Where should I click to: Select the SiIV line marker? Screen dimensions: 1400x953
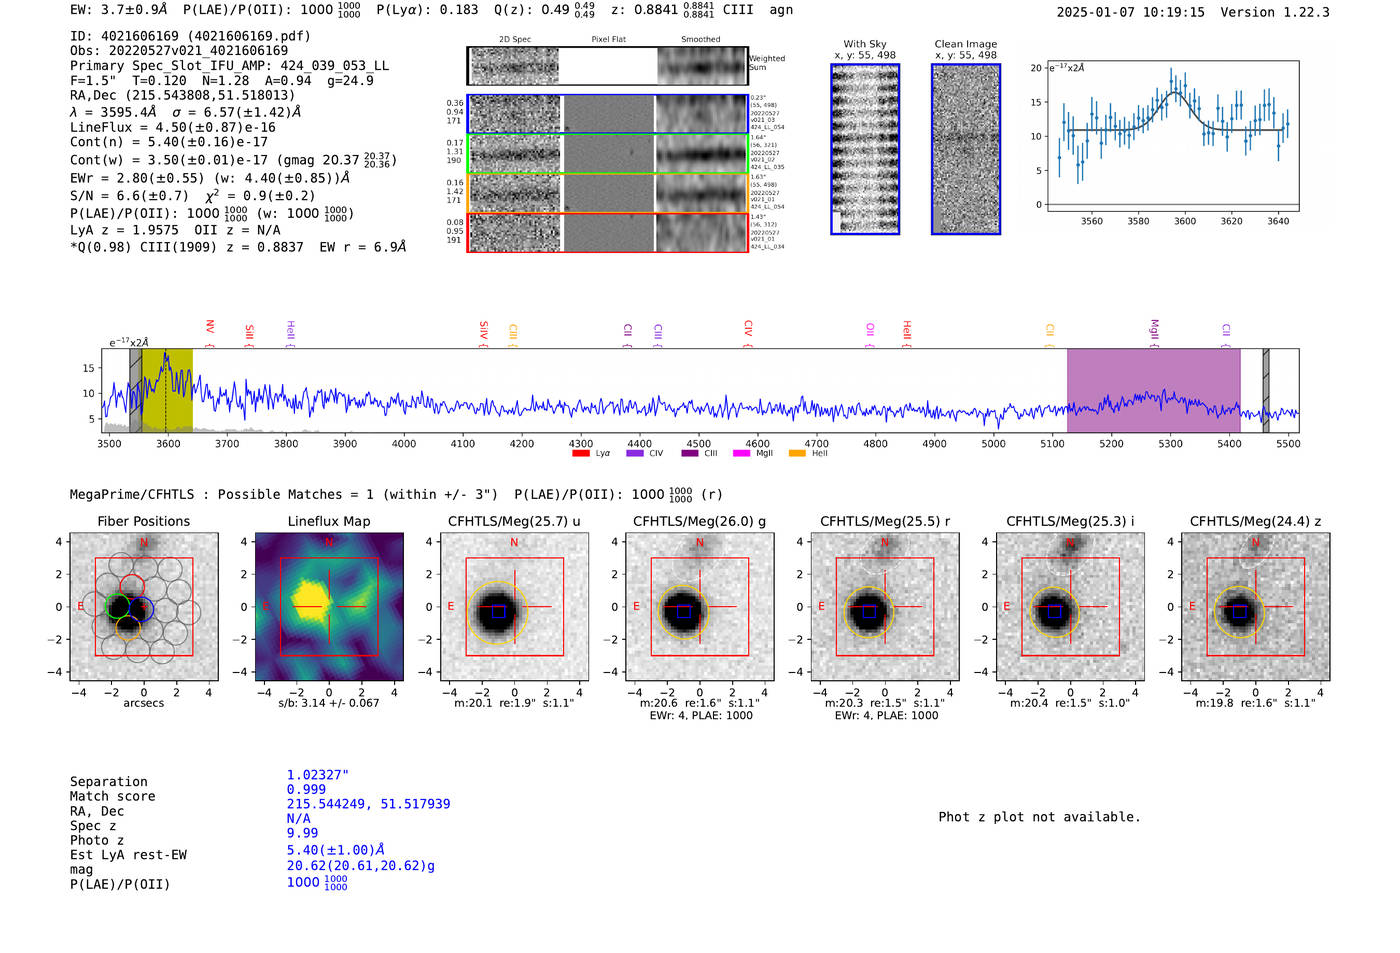click(x=484, y=334)
